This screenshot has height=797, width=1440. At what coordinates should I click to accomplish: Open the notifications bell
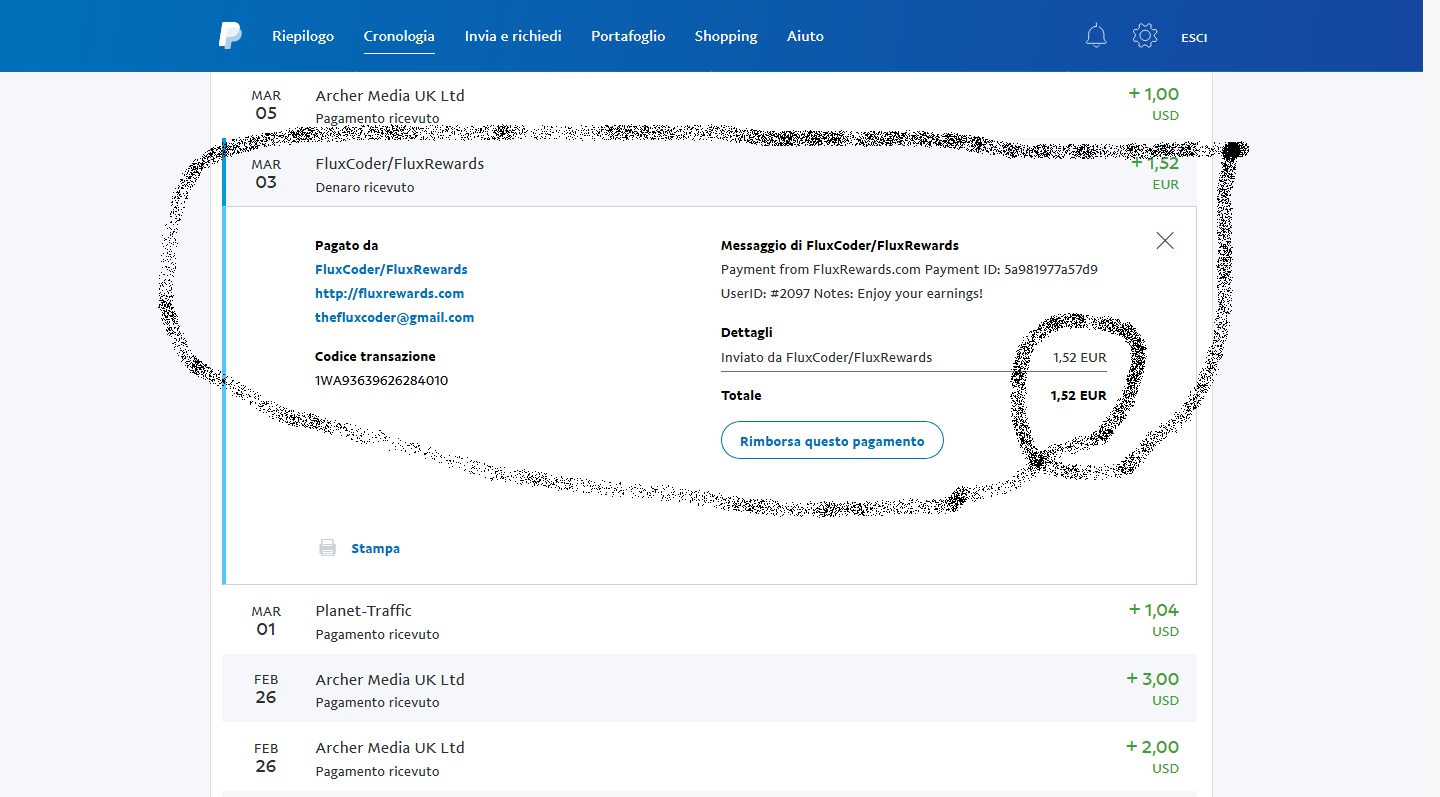click(1096, 36)
